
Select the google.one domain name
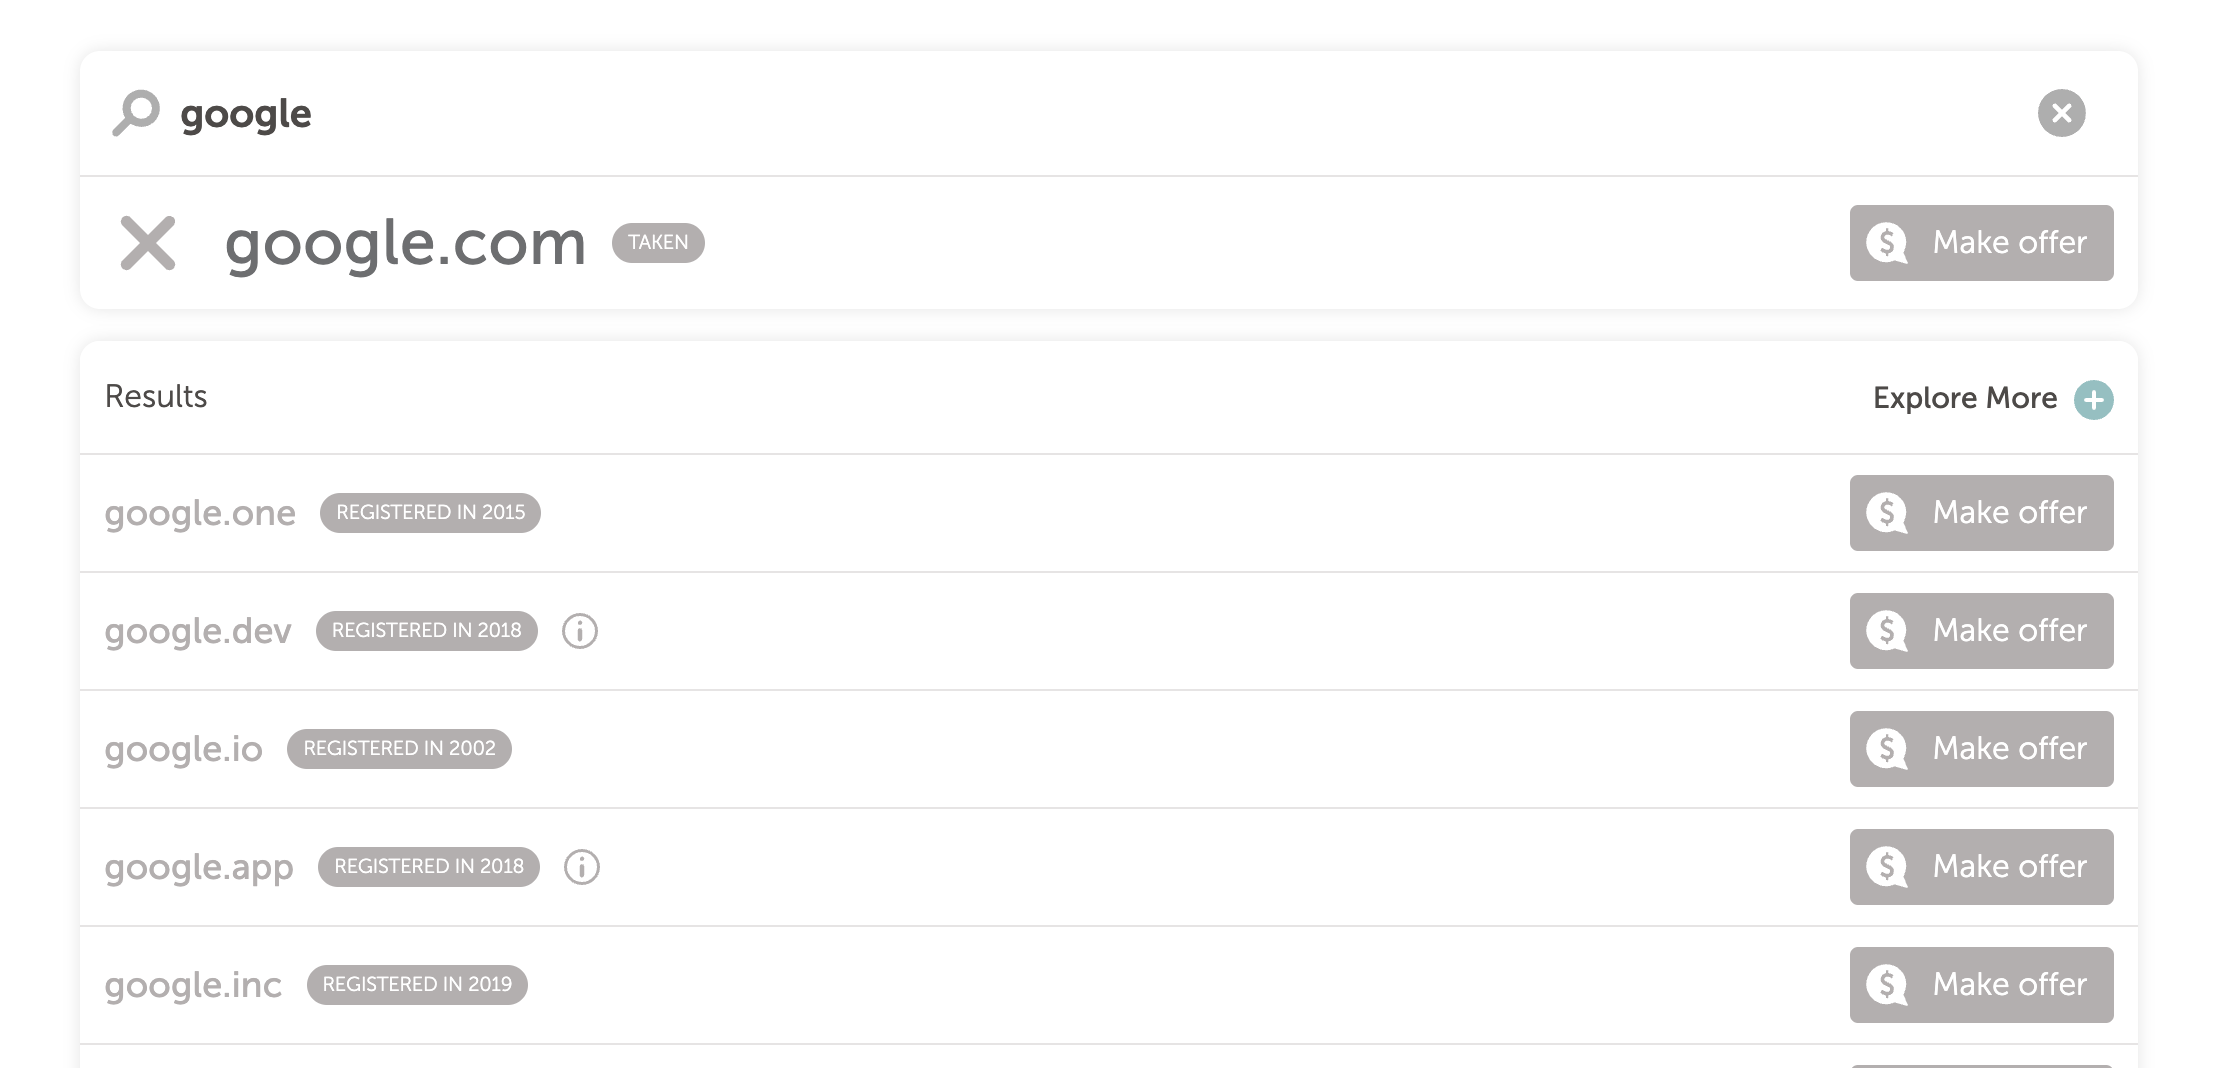click(200, 513)
